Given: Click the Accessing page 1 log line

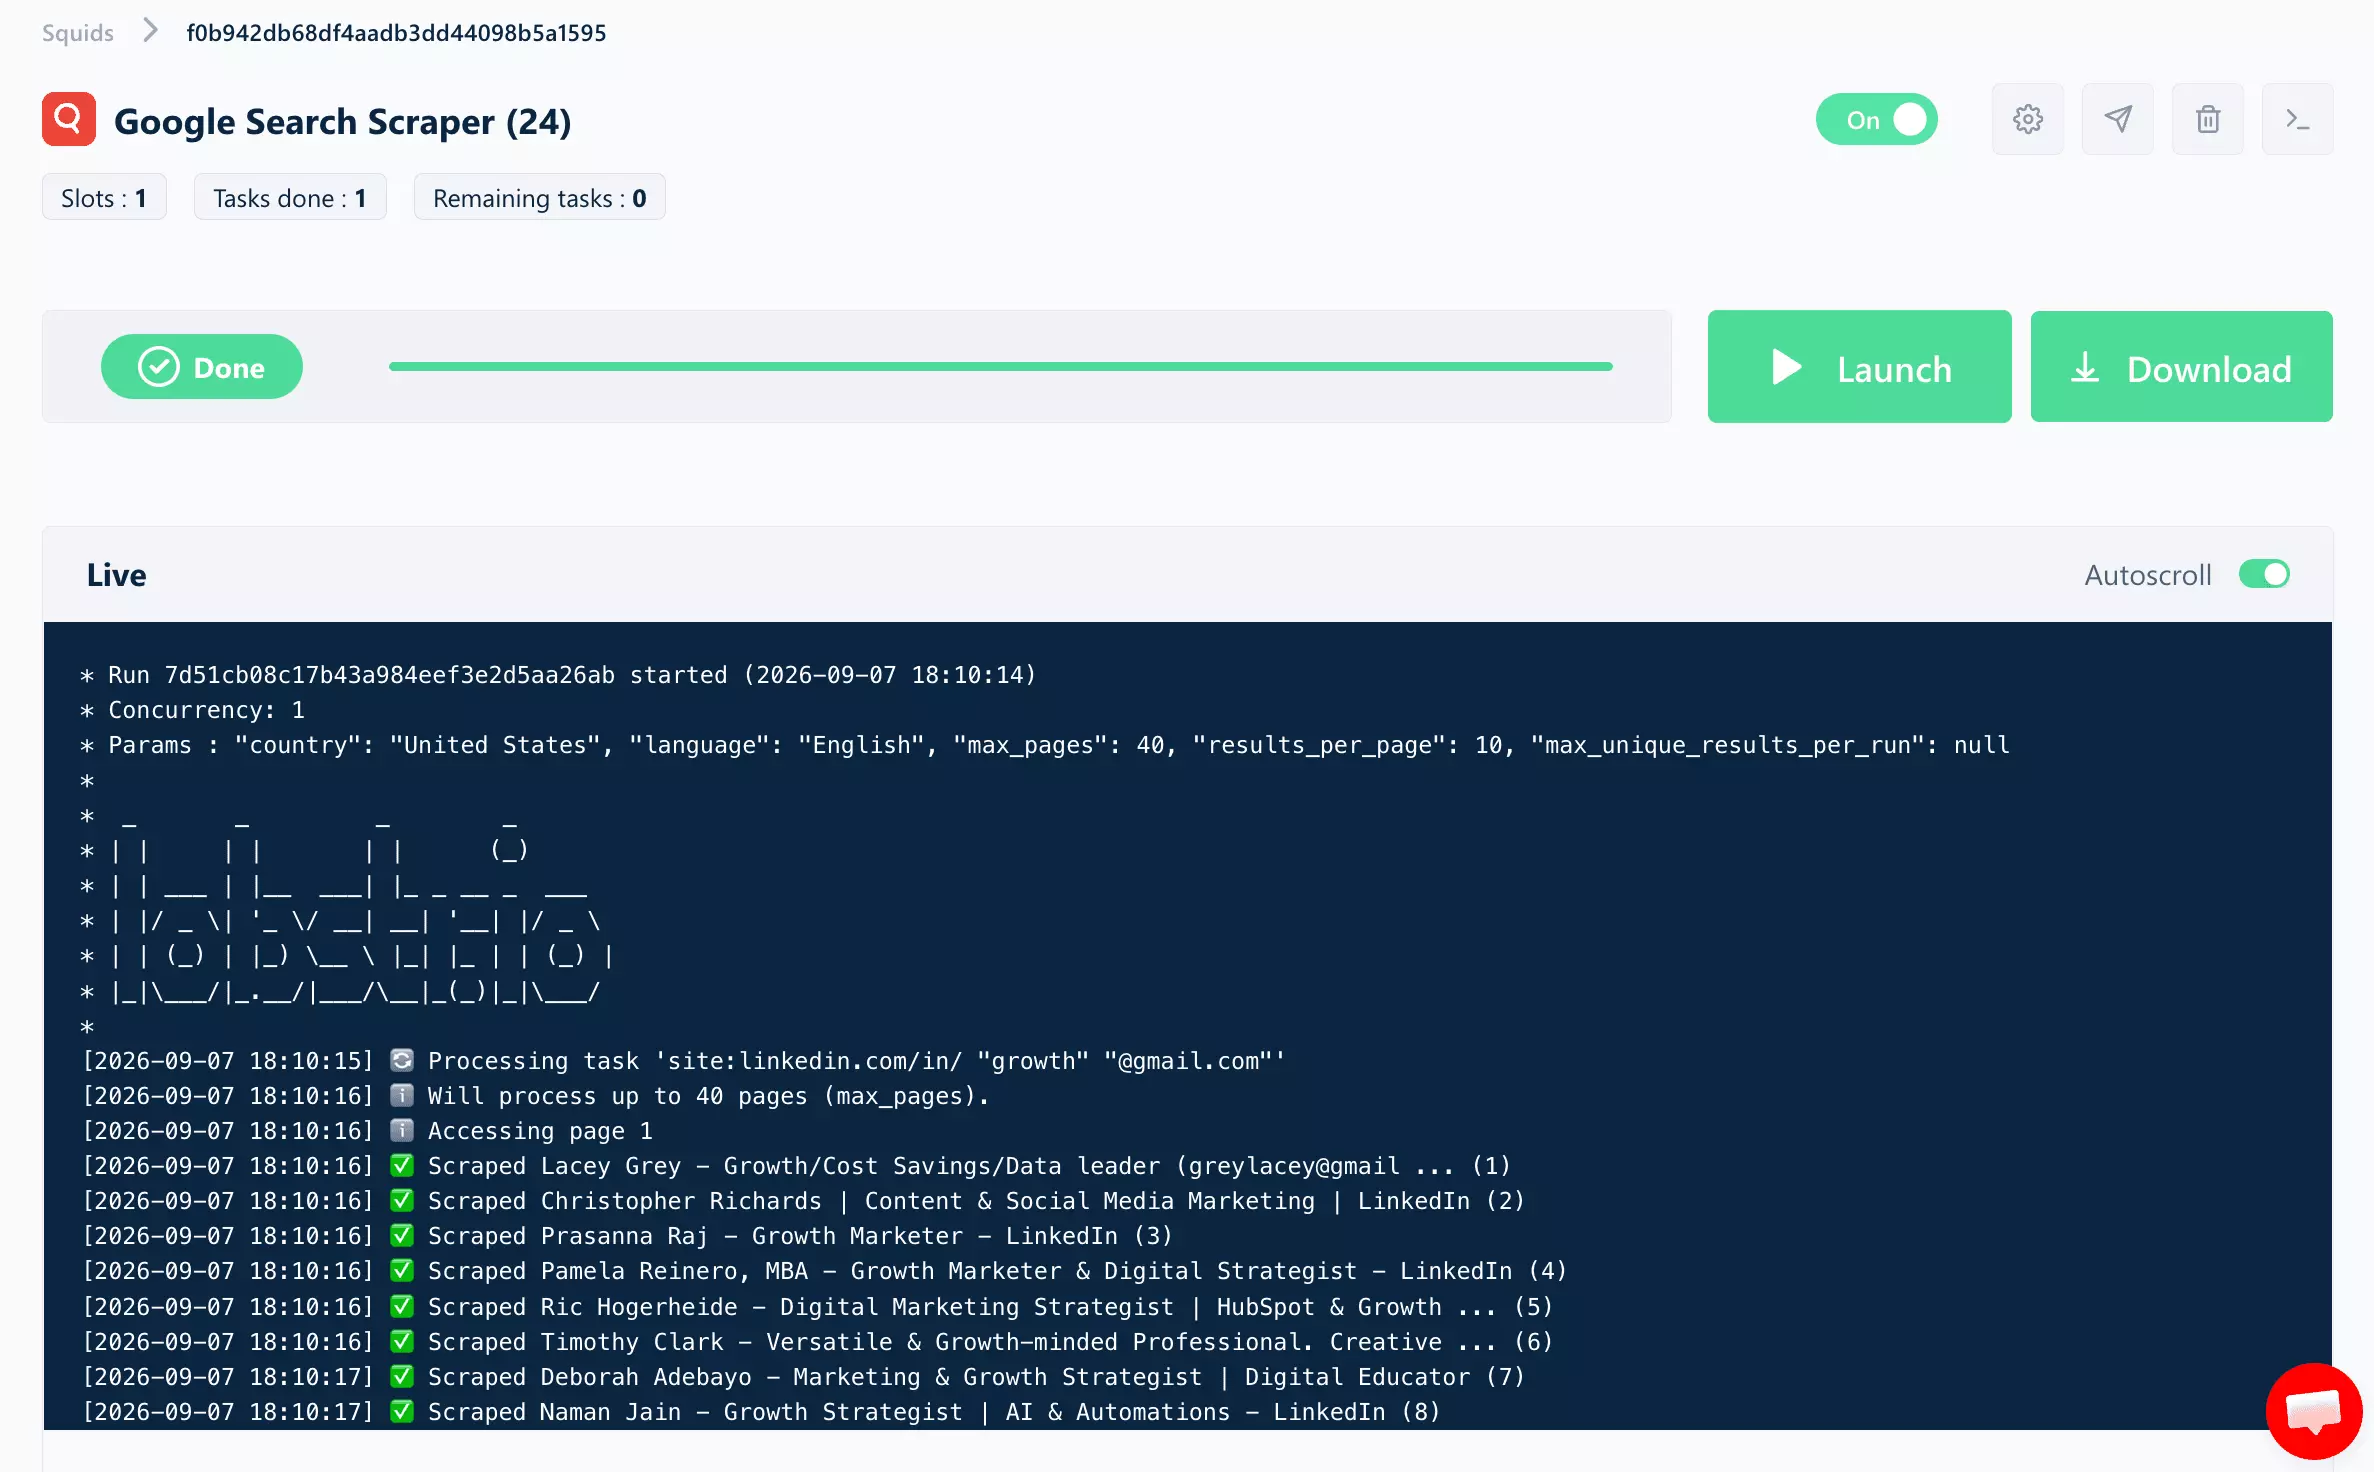Looking at the screenshot, I should click(367, 1131).
